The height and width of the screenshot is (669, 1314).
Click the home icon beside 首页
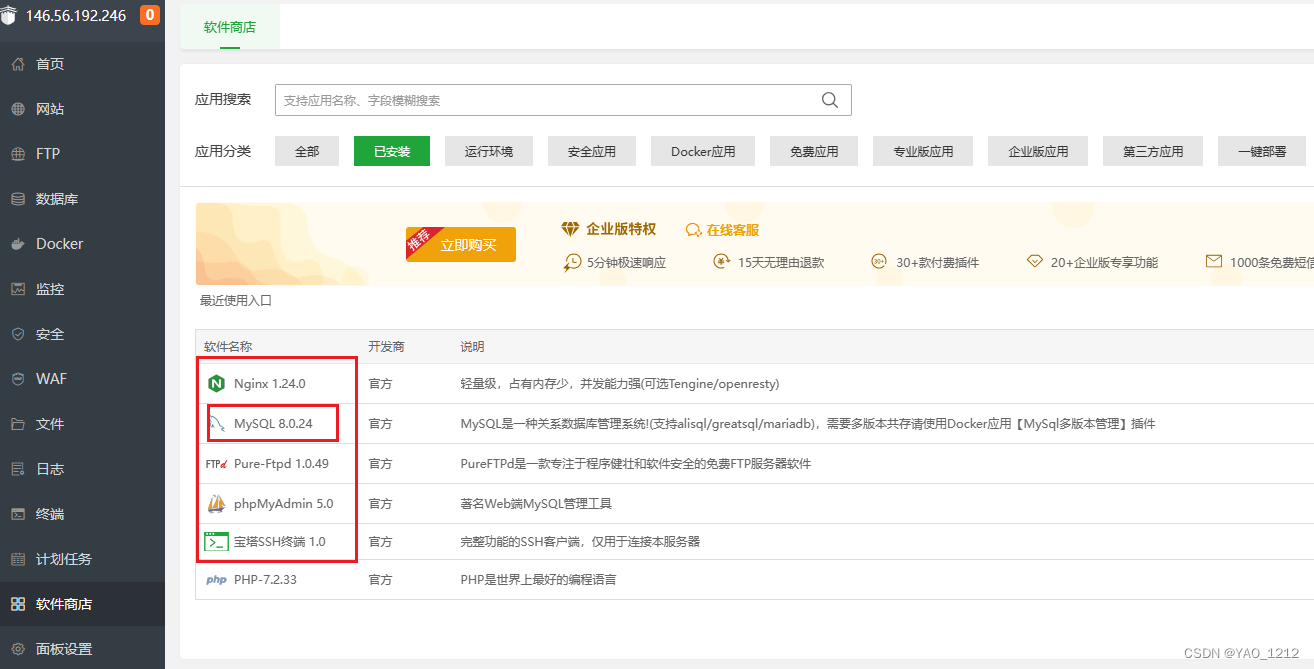pos(18,64)
